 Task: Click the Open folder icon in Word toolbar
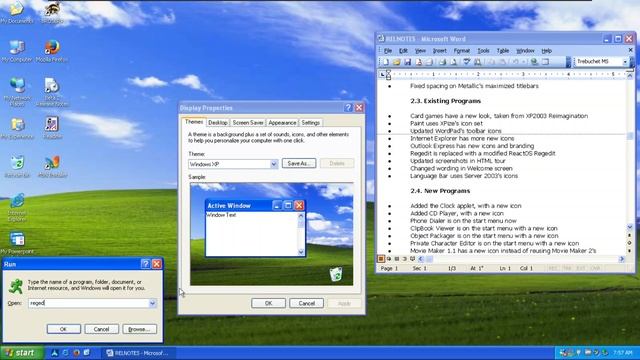pyautogui.click(x=396, y=62)
